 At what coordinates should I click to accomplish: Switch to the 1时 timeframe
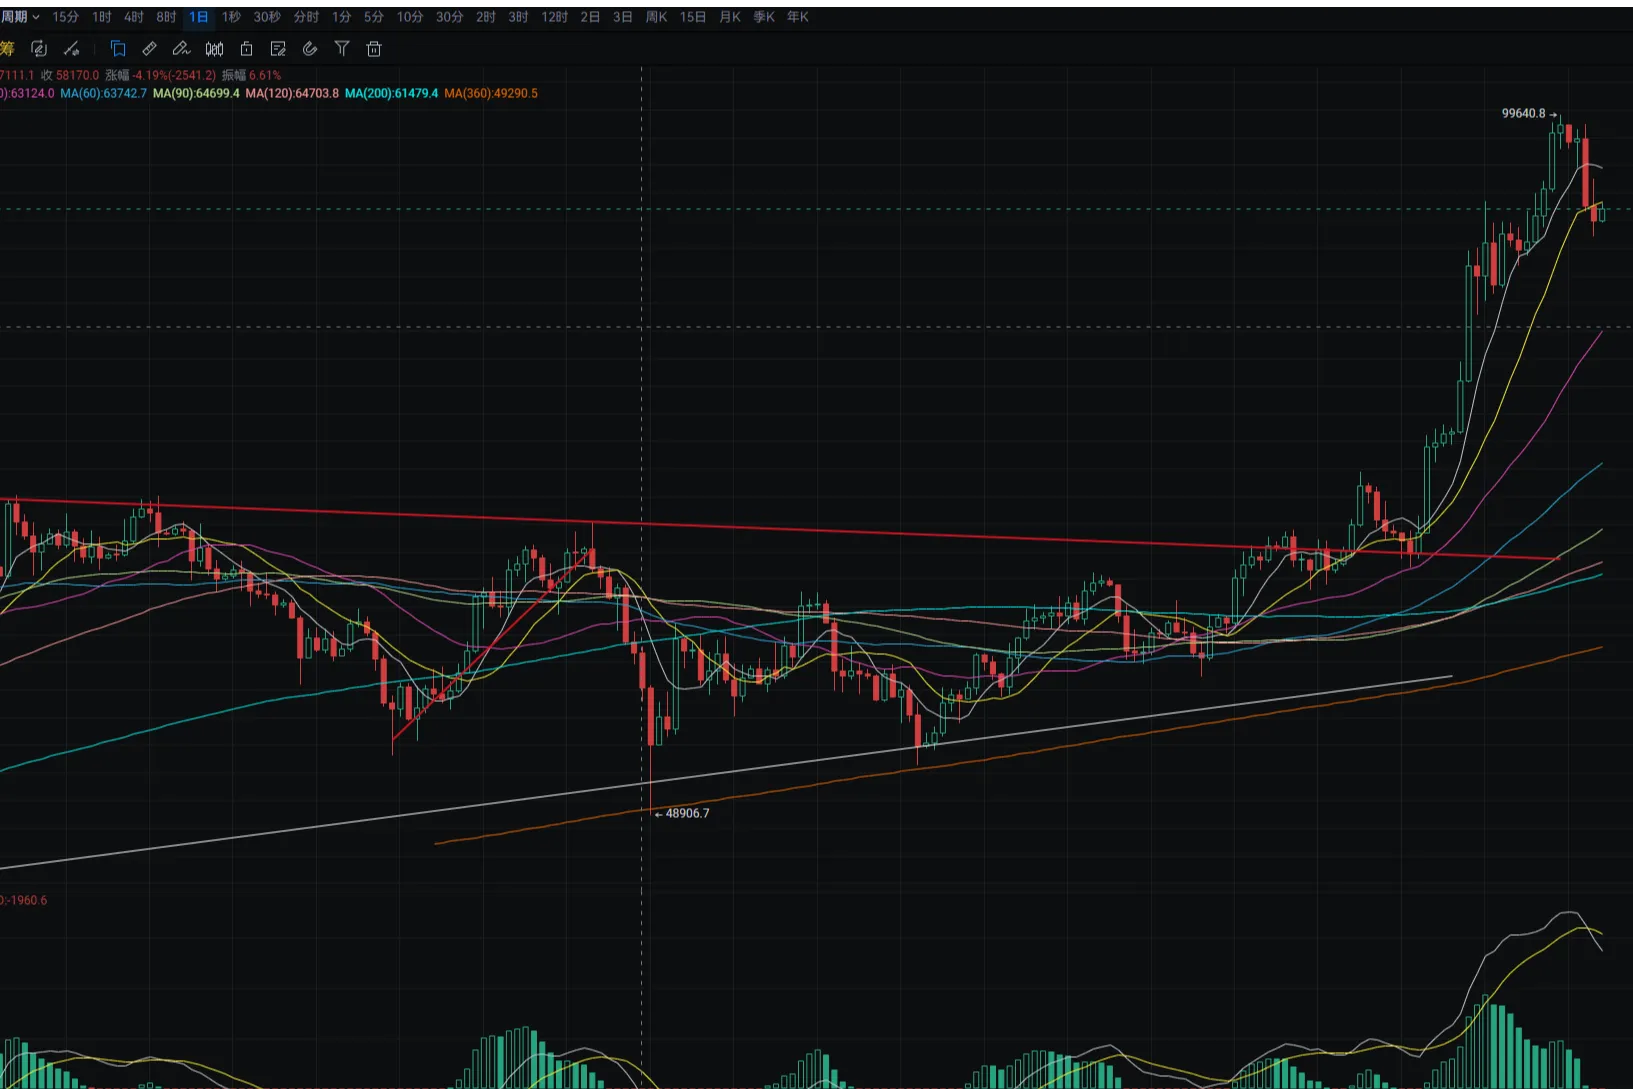102,17
